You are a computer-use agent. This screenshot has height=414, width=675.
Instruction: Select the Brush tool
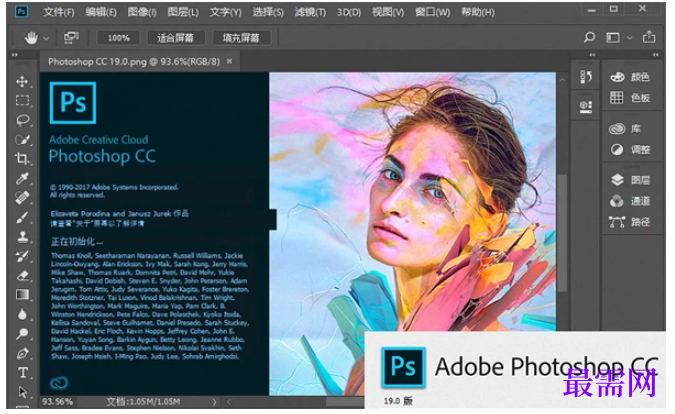coord(22,217)
